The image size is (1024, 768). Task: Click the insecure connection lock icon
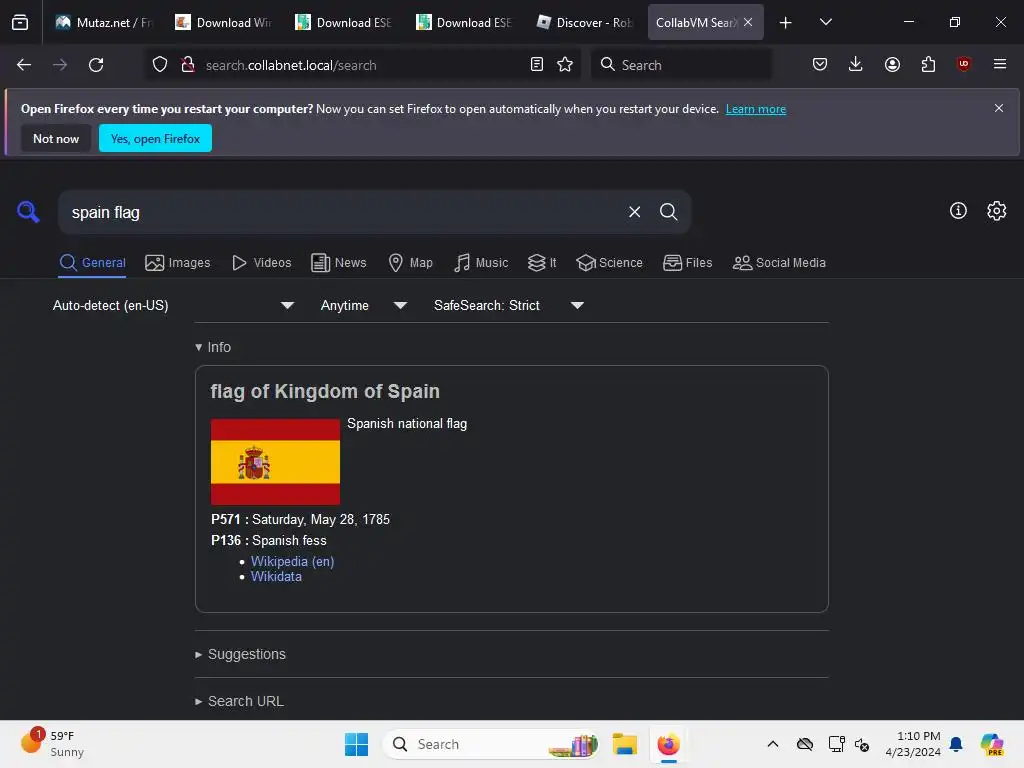pyautogui.click(x=188, y=65)
